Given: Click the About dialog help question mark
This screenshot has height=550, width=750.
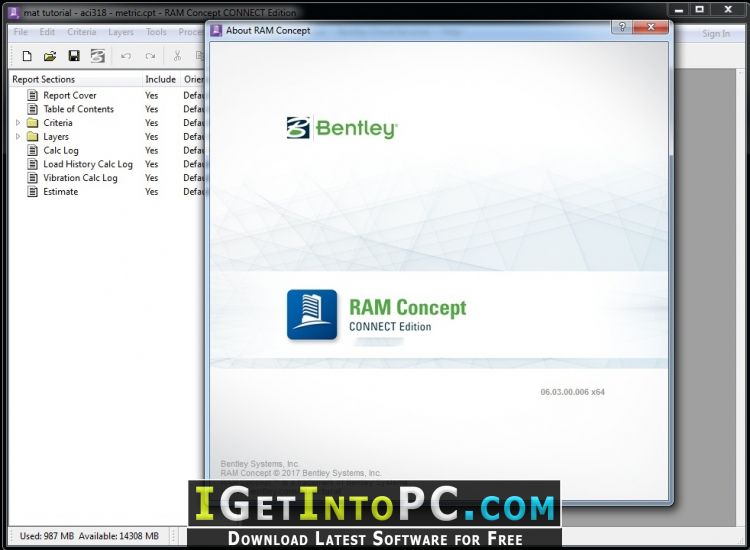Looking at the screenshot, I should (622, 27).
